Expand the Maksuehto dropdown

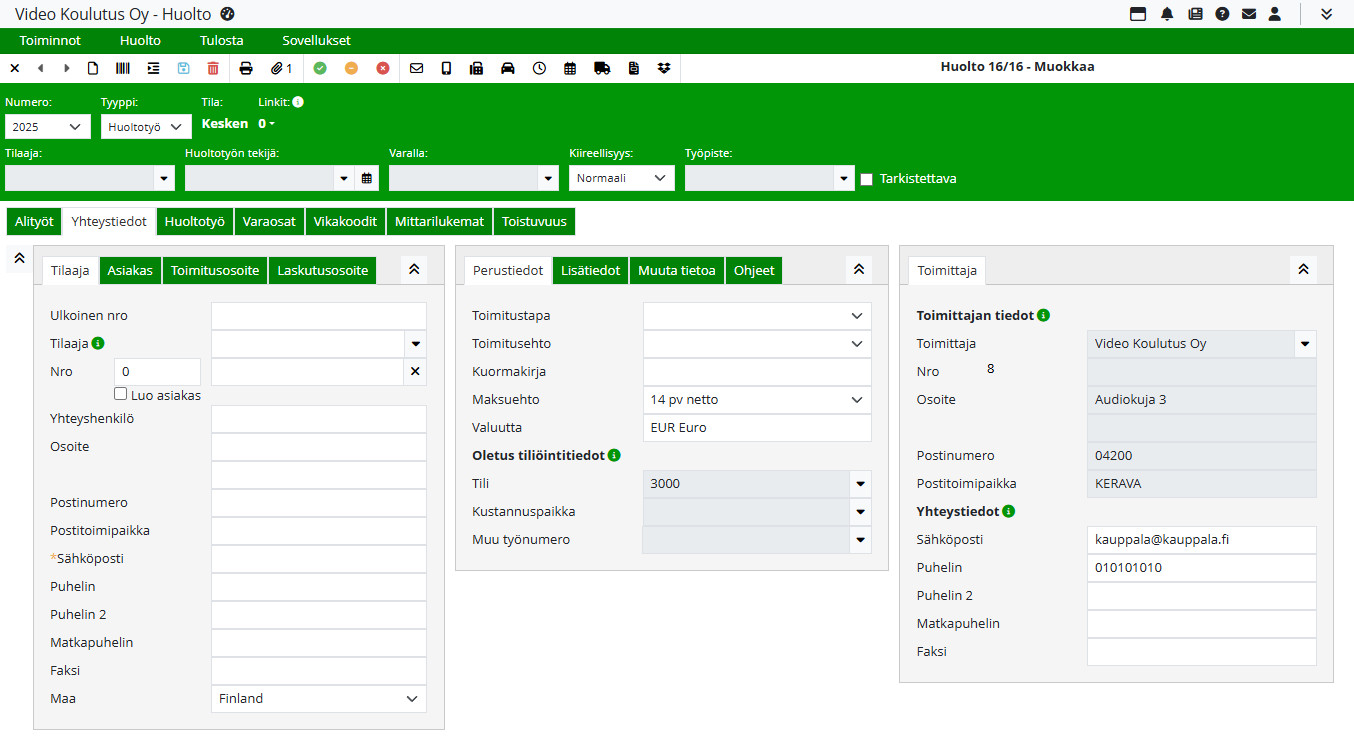pyautogui.click(x=757, y=400)
